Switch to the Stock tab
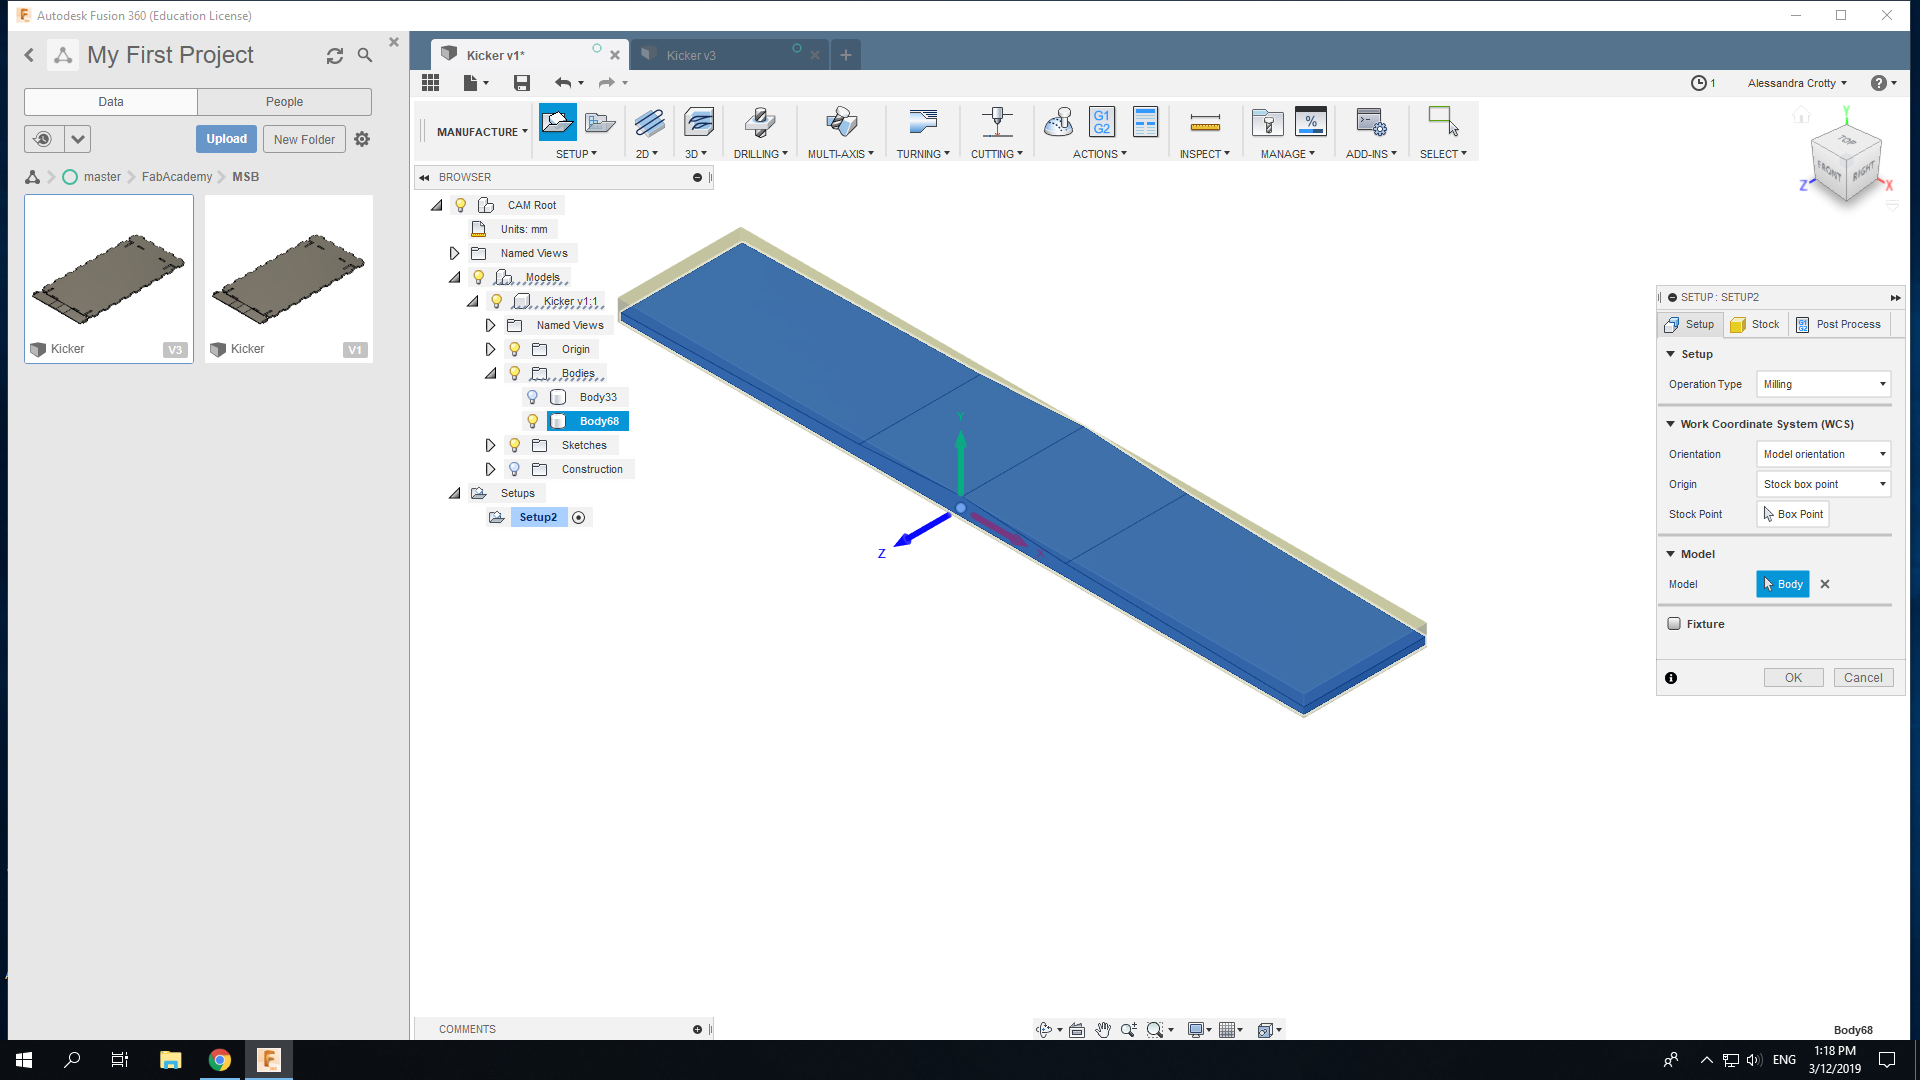1920x1080 pixels. pos(1755,324)
